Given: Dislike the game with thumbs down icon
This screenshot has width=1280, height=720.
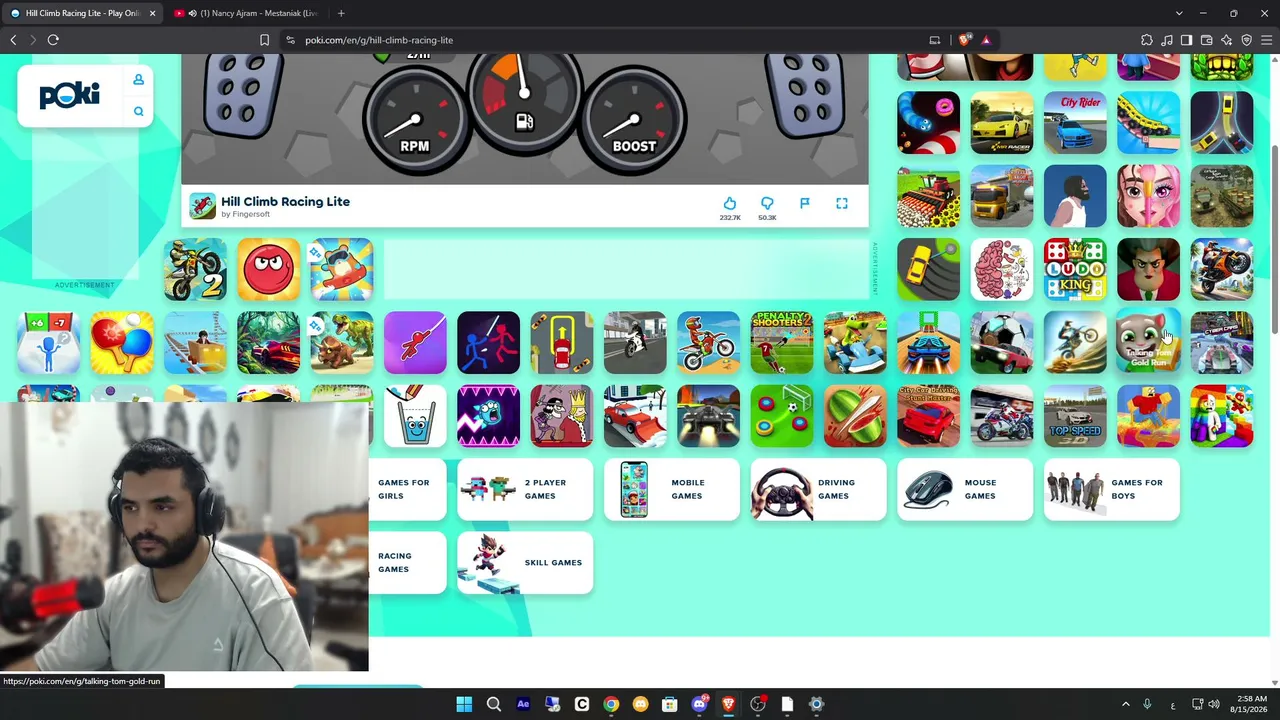Looking at the screenshot, I should tap(767, 204).
